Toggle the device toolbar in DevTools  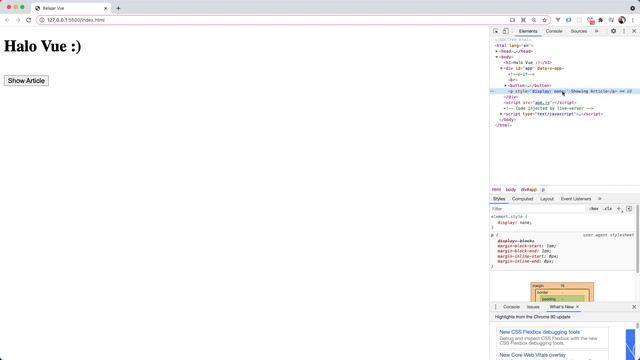point(505,31)
